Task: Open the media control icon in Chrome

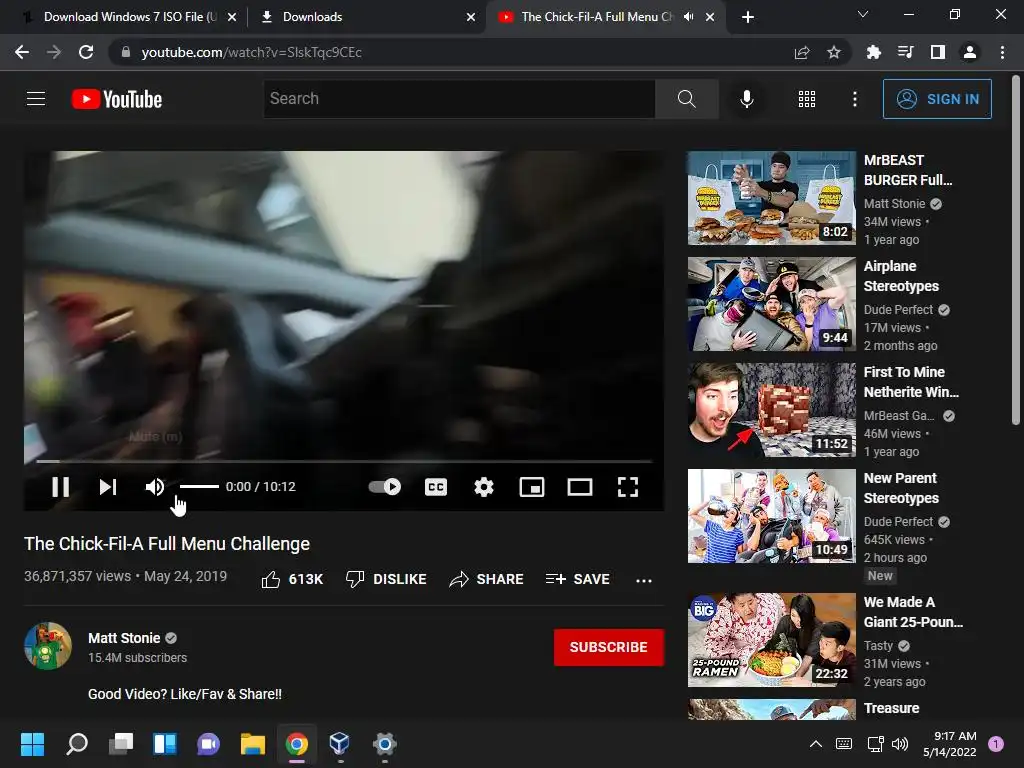Action: [905, 52]
